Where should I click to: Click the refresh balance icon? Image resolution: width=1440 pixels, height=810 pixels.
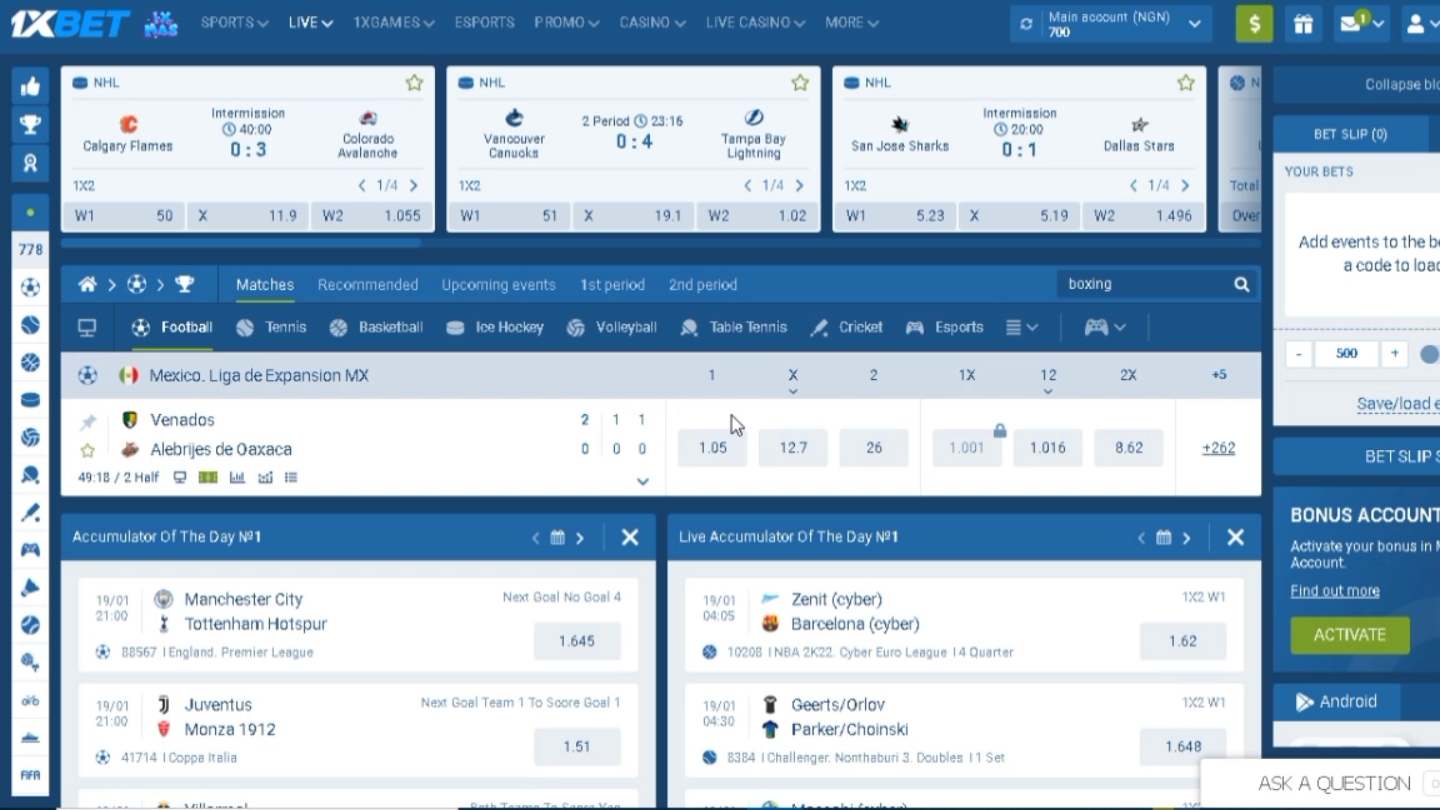point(1026,23)
